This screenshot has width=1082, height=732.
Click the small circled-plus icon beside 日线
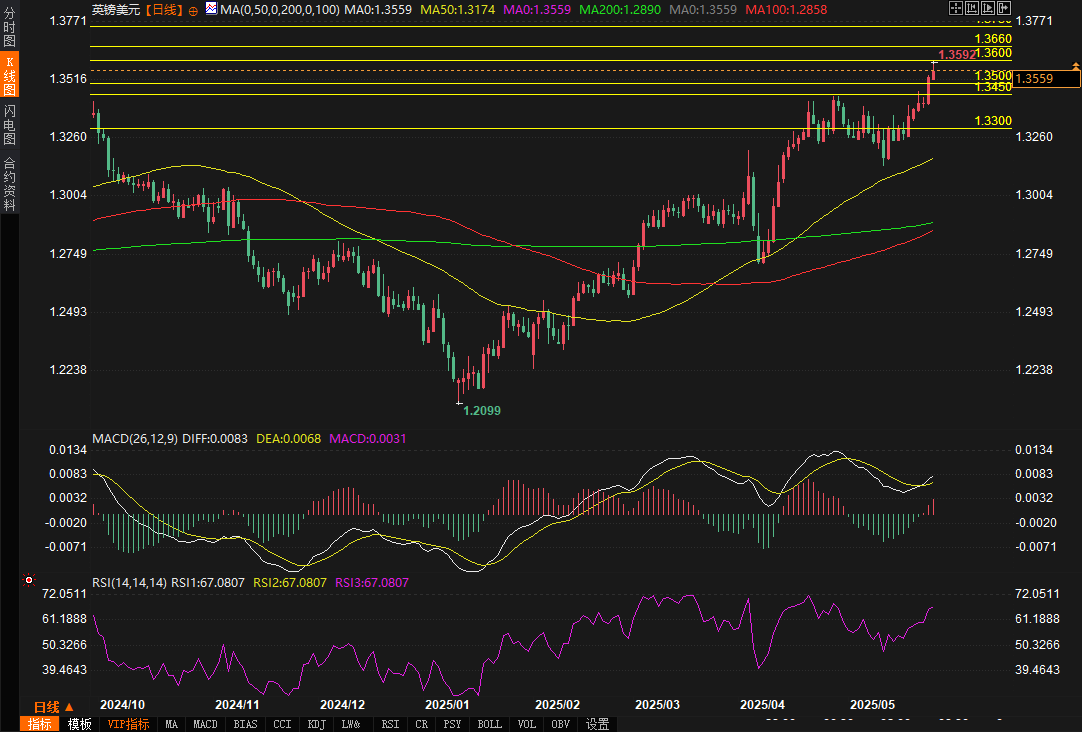point(193,10)
